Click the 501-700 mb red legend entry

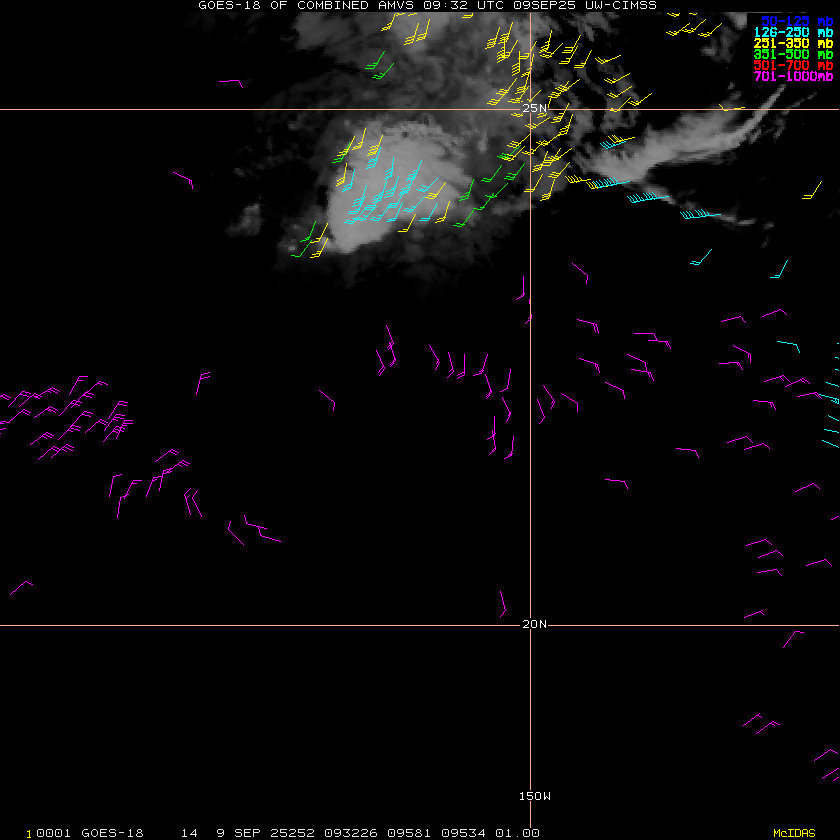click(793, 65)
